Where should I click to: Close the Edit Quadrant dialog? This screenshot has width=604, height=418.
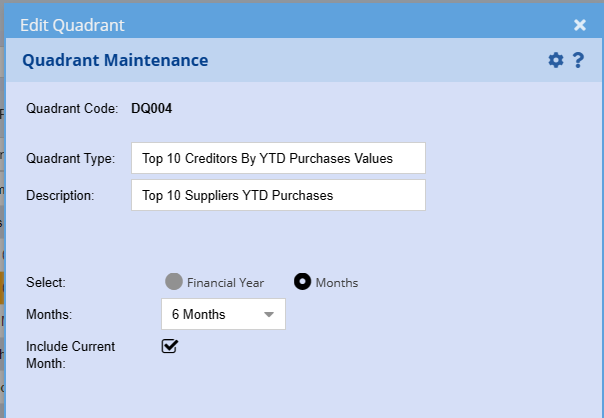click(x=580, y=25)
